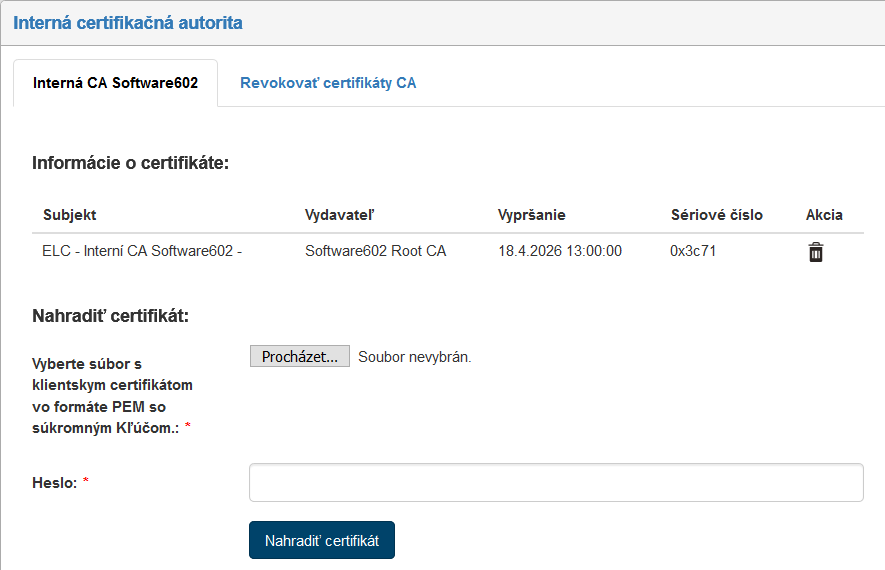Viewport: 885px width, 570px height.
Task: Switch to the Revokovať certifikáty CA tab
Action: (x=328, y=83)
